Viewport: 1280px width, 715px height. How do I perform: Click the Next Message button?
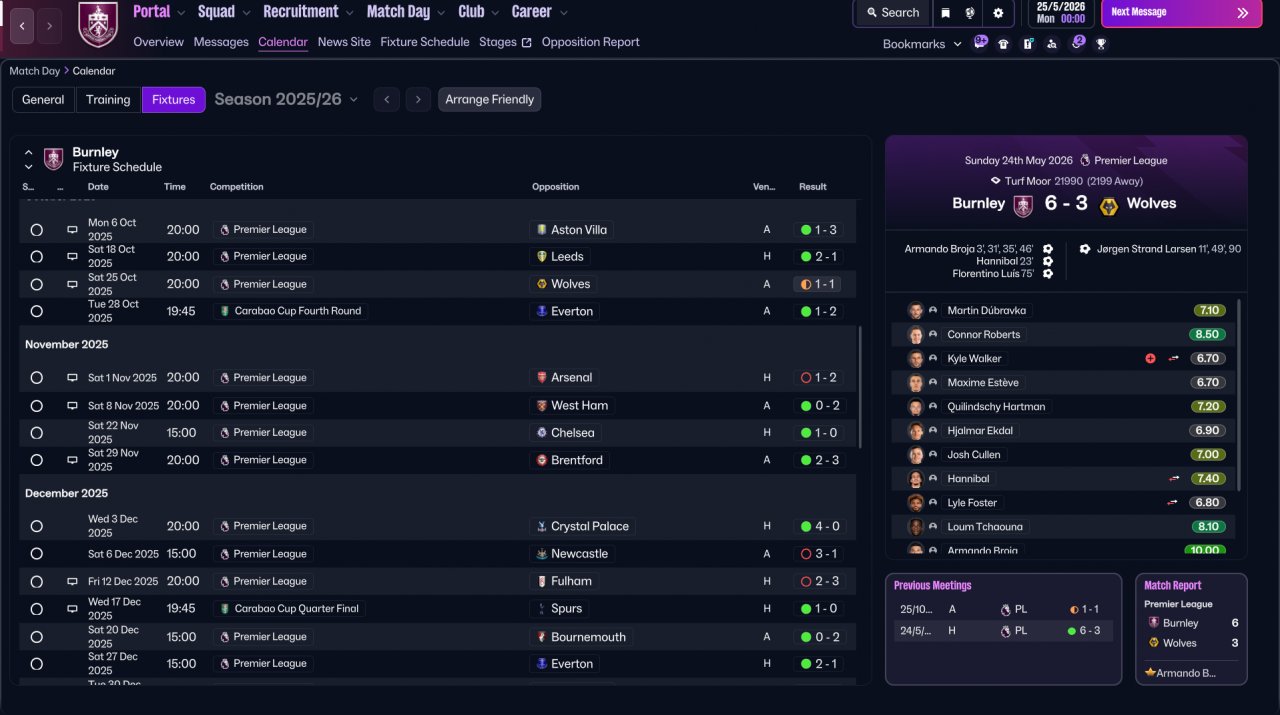pyautogui.click(x=1181, y=13)
